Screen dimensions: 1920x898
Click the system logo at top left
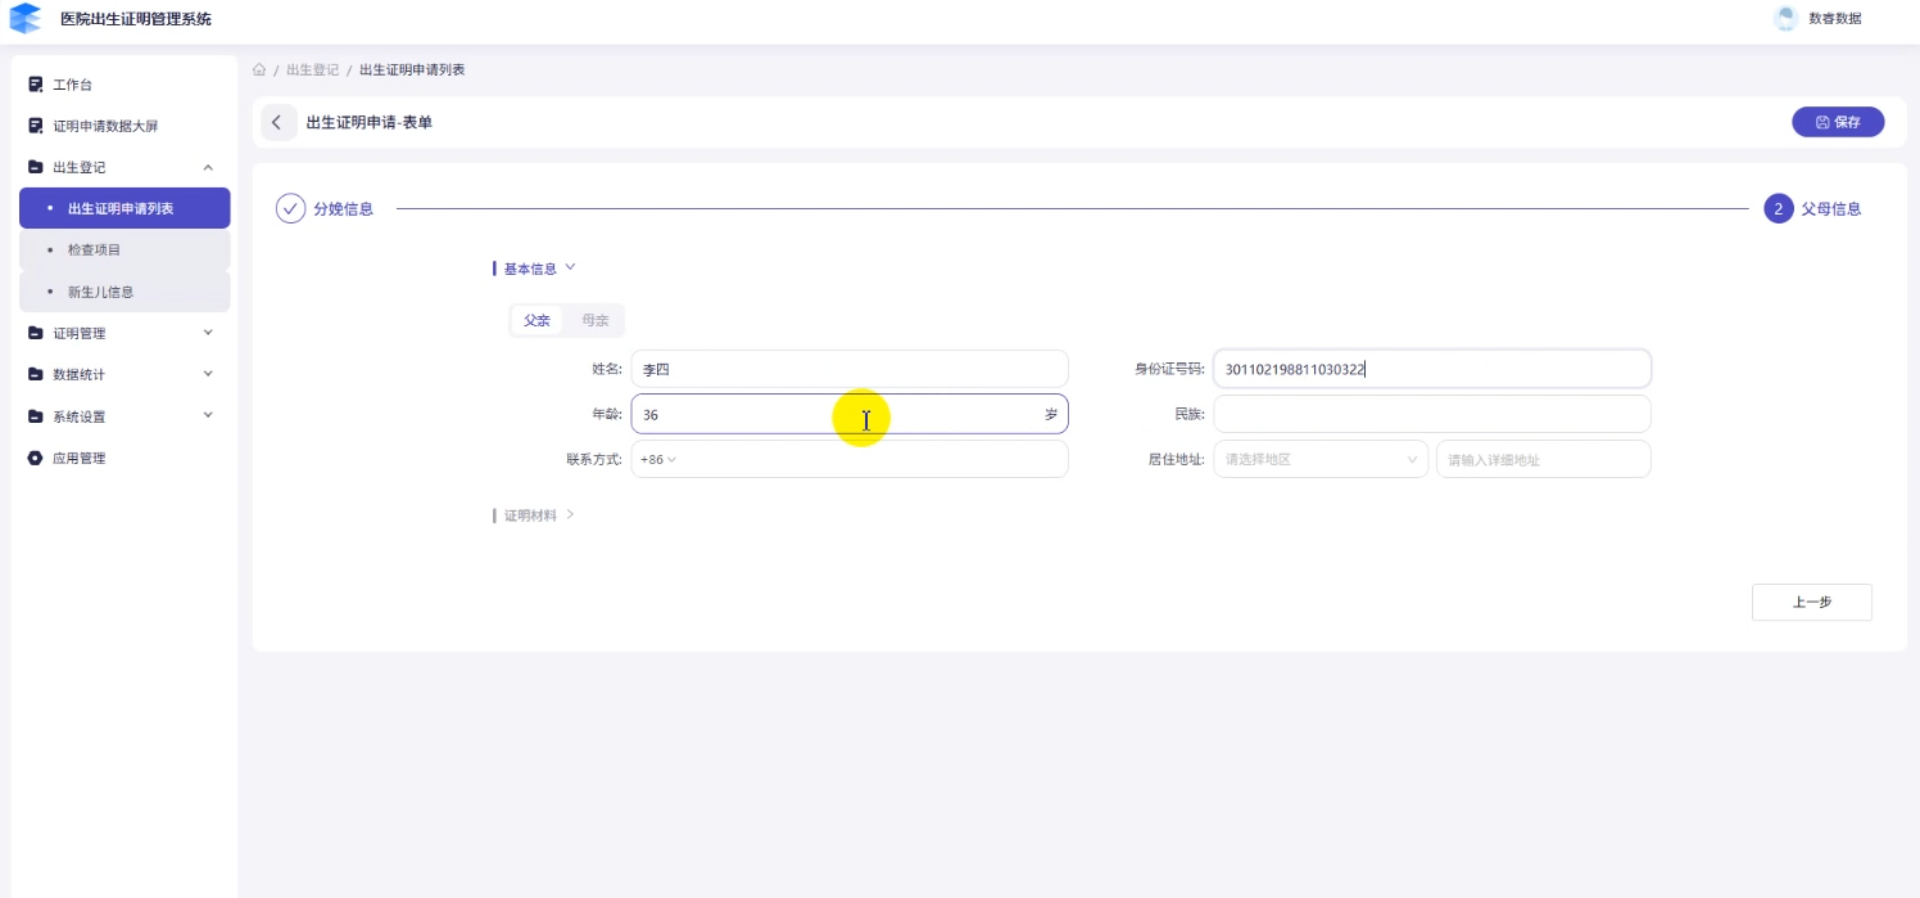[25, 18]
